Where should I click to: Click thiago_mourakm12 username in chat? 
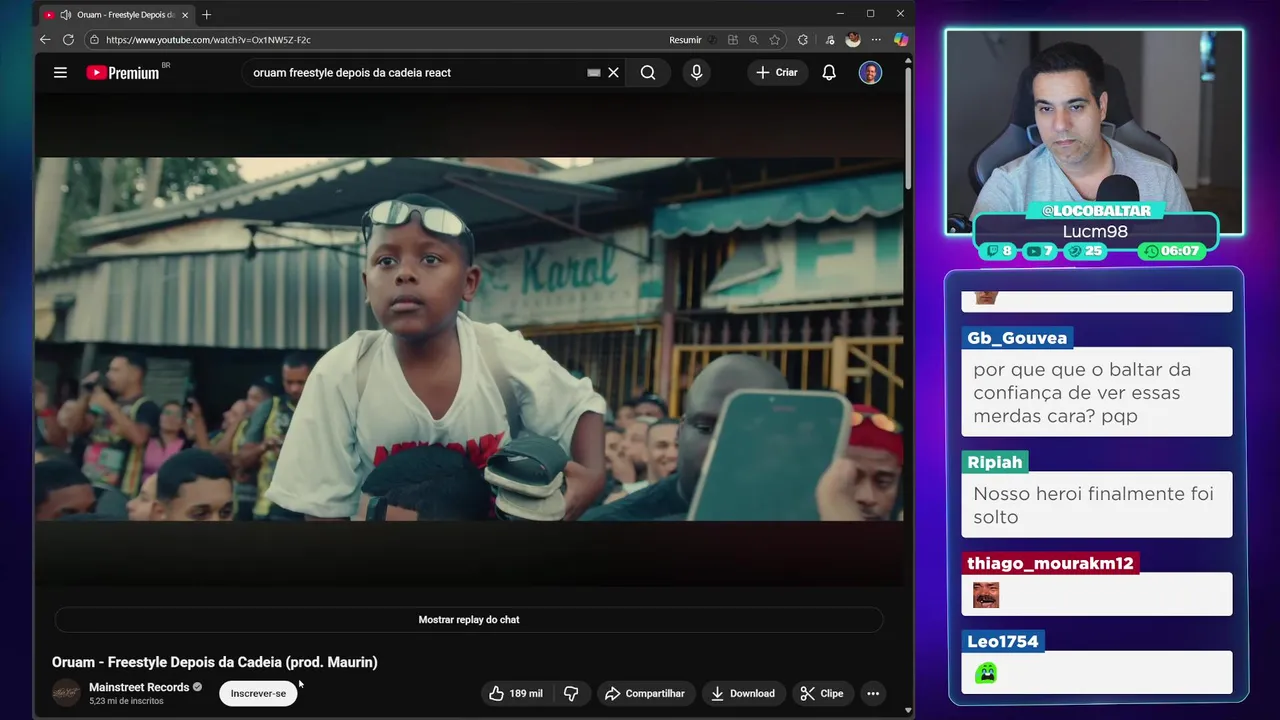tap(1050, 563)
